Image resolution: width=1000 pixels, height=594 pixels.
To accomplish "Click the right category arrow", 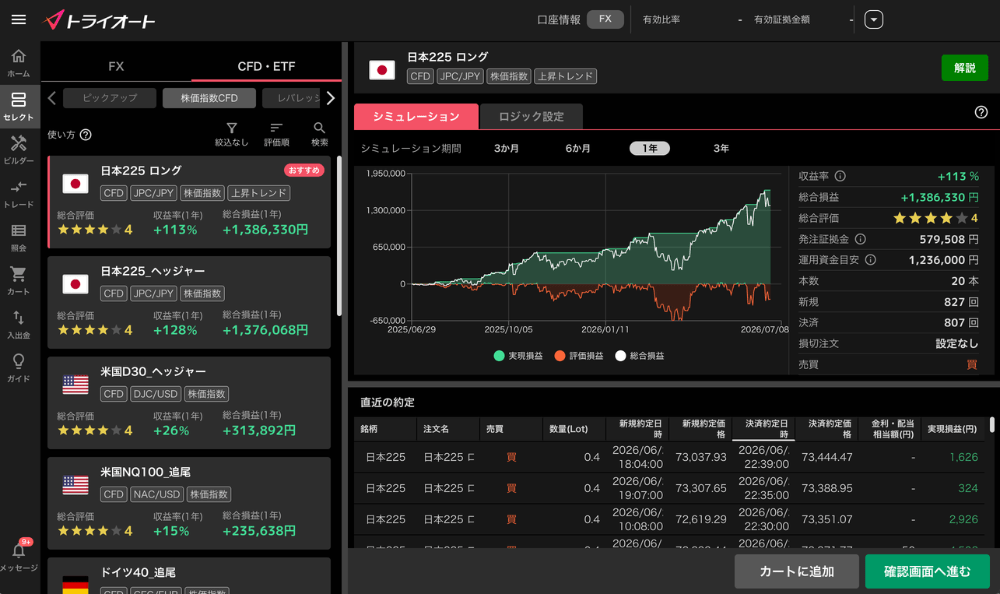I will tap(330, 98).
